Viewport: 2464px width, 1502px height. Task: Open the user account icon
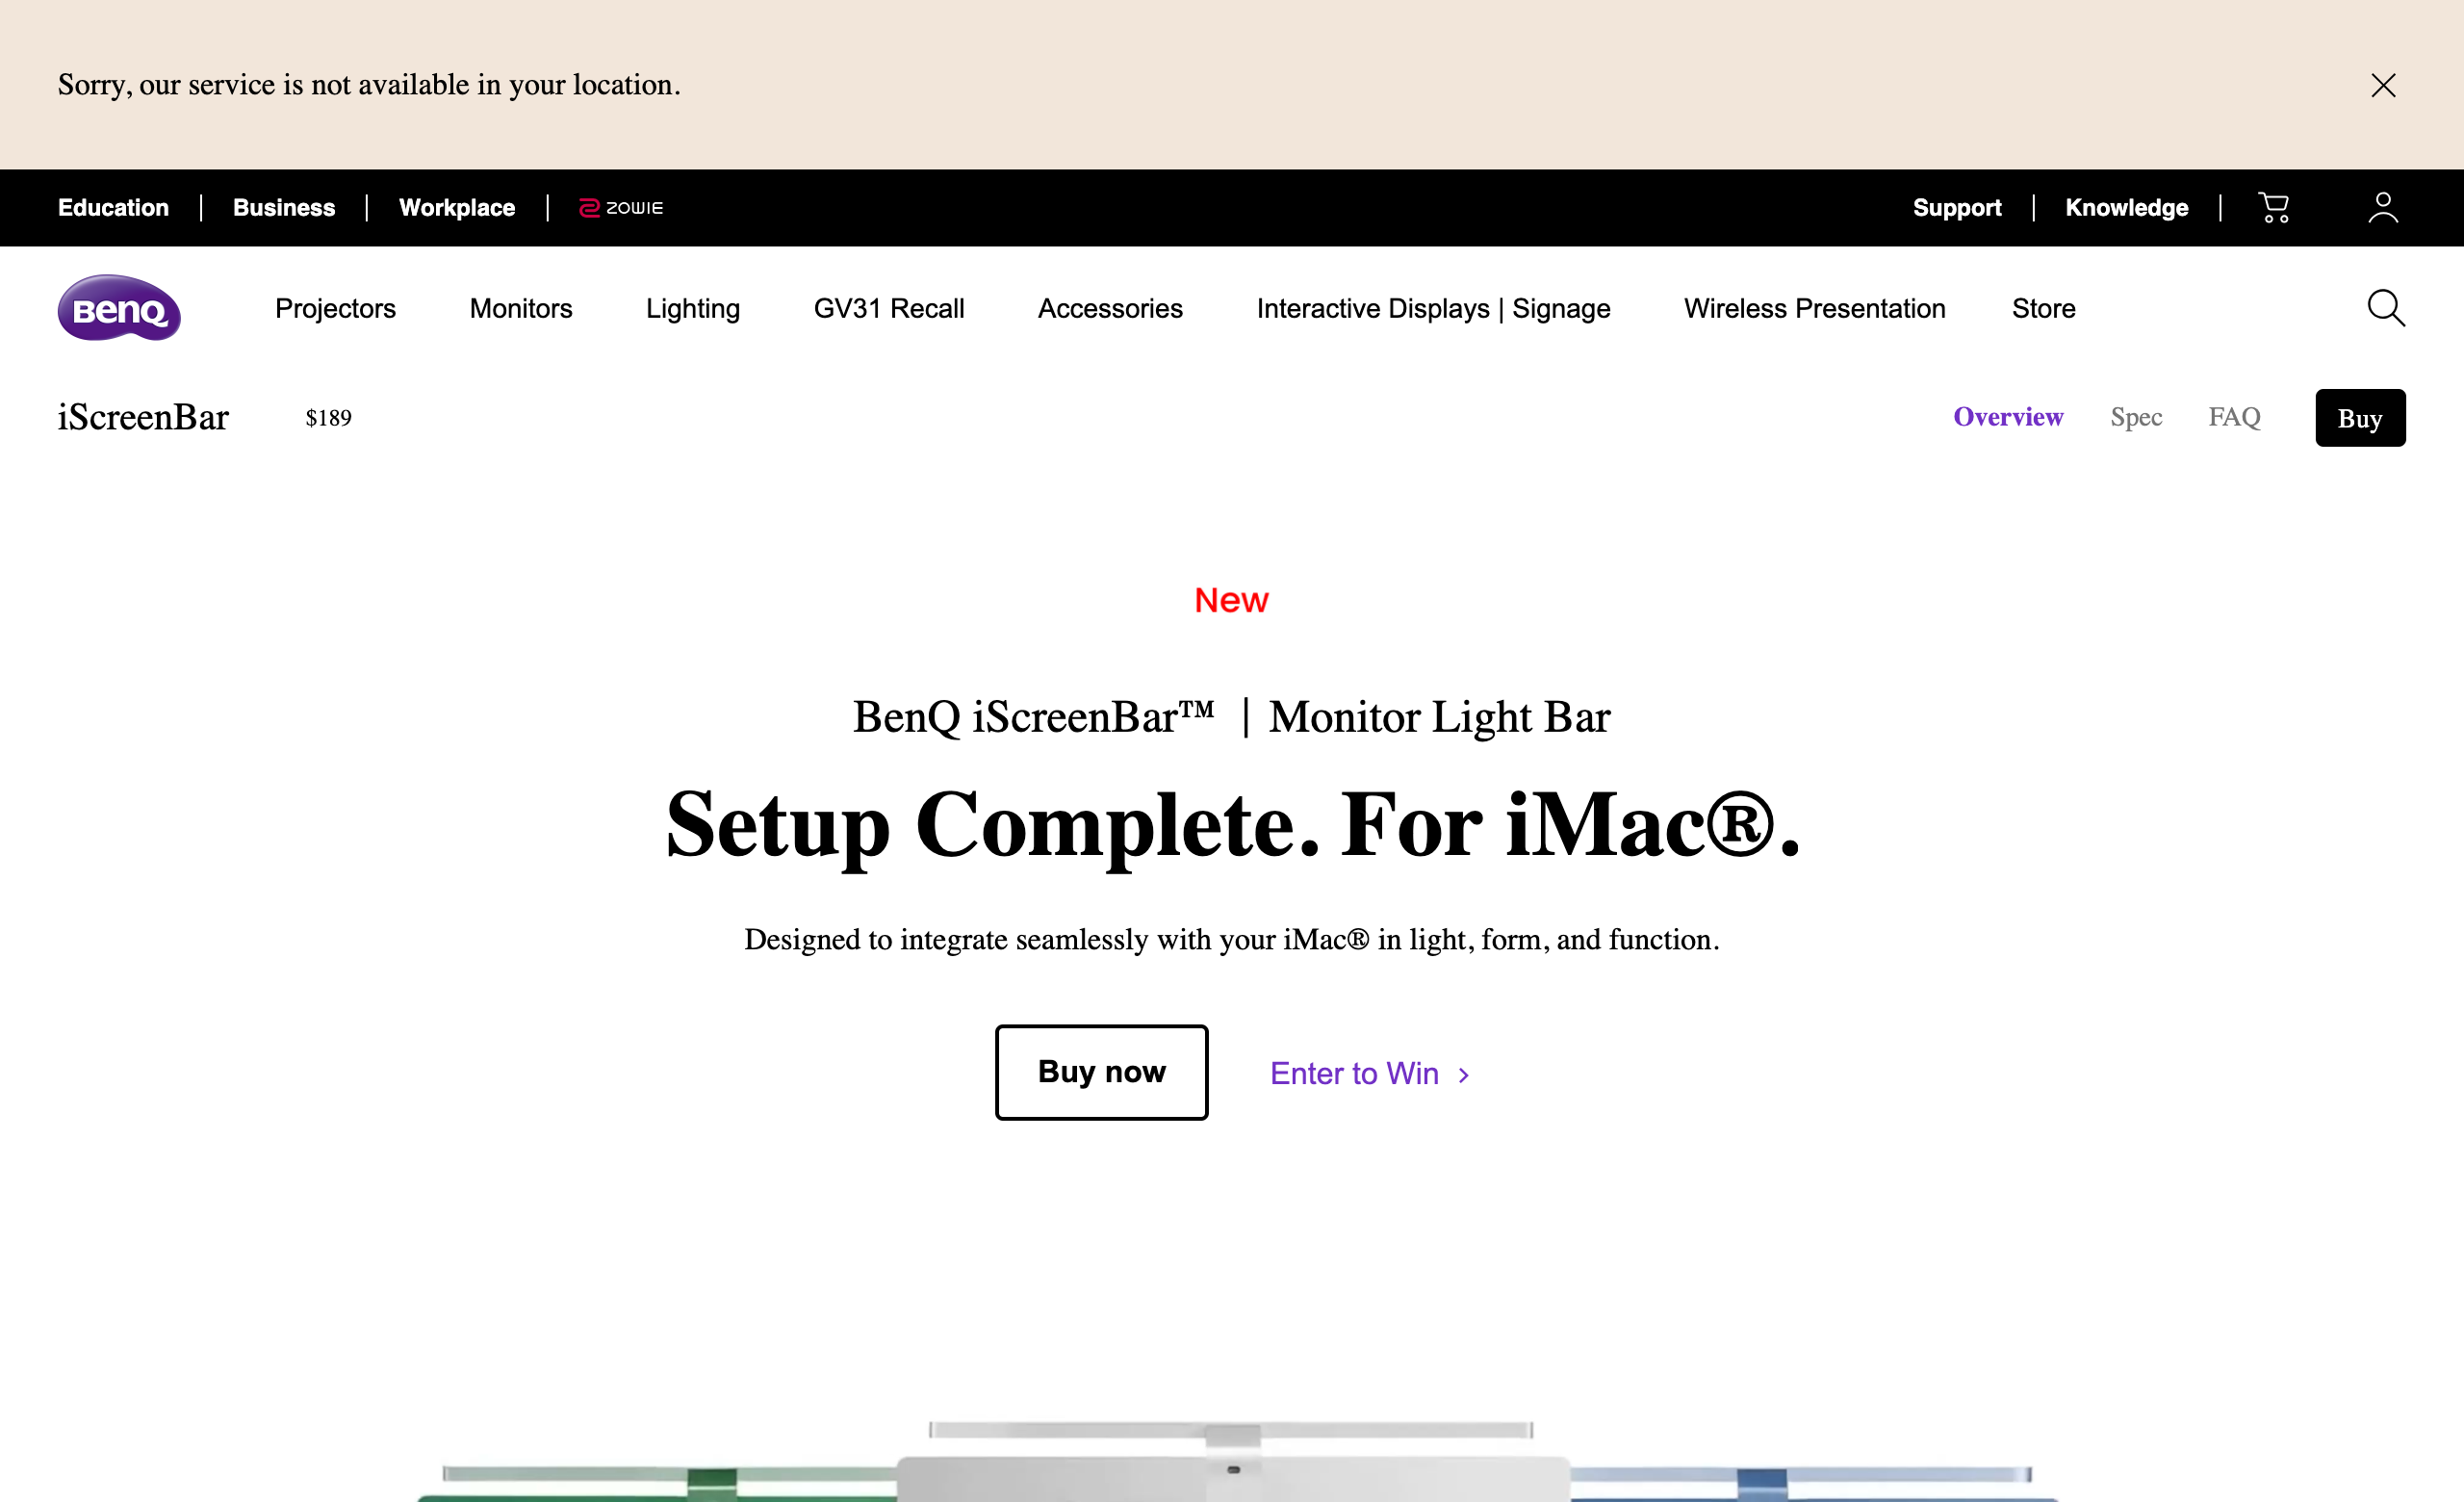pyautogui.click(x=2383, y=208)
